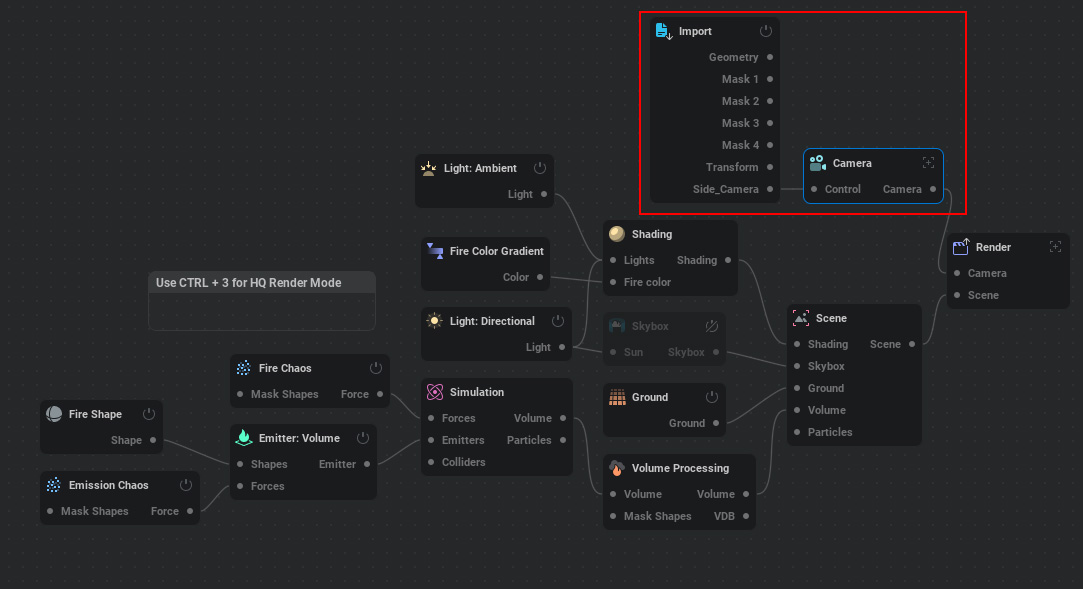This screenshot has height=589, width=1083.
Task: Toggle the Emission Chaos power button
Action: [186, 485]
